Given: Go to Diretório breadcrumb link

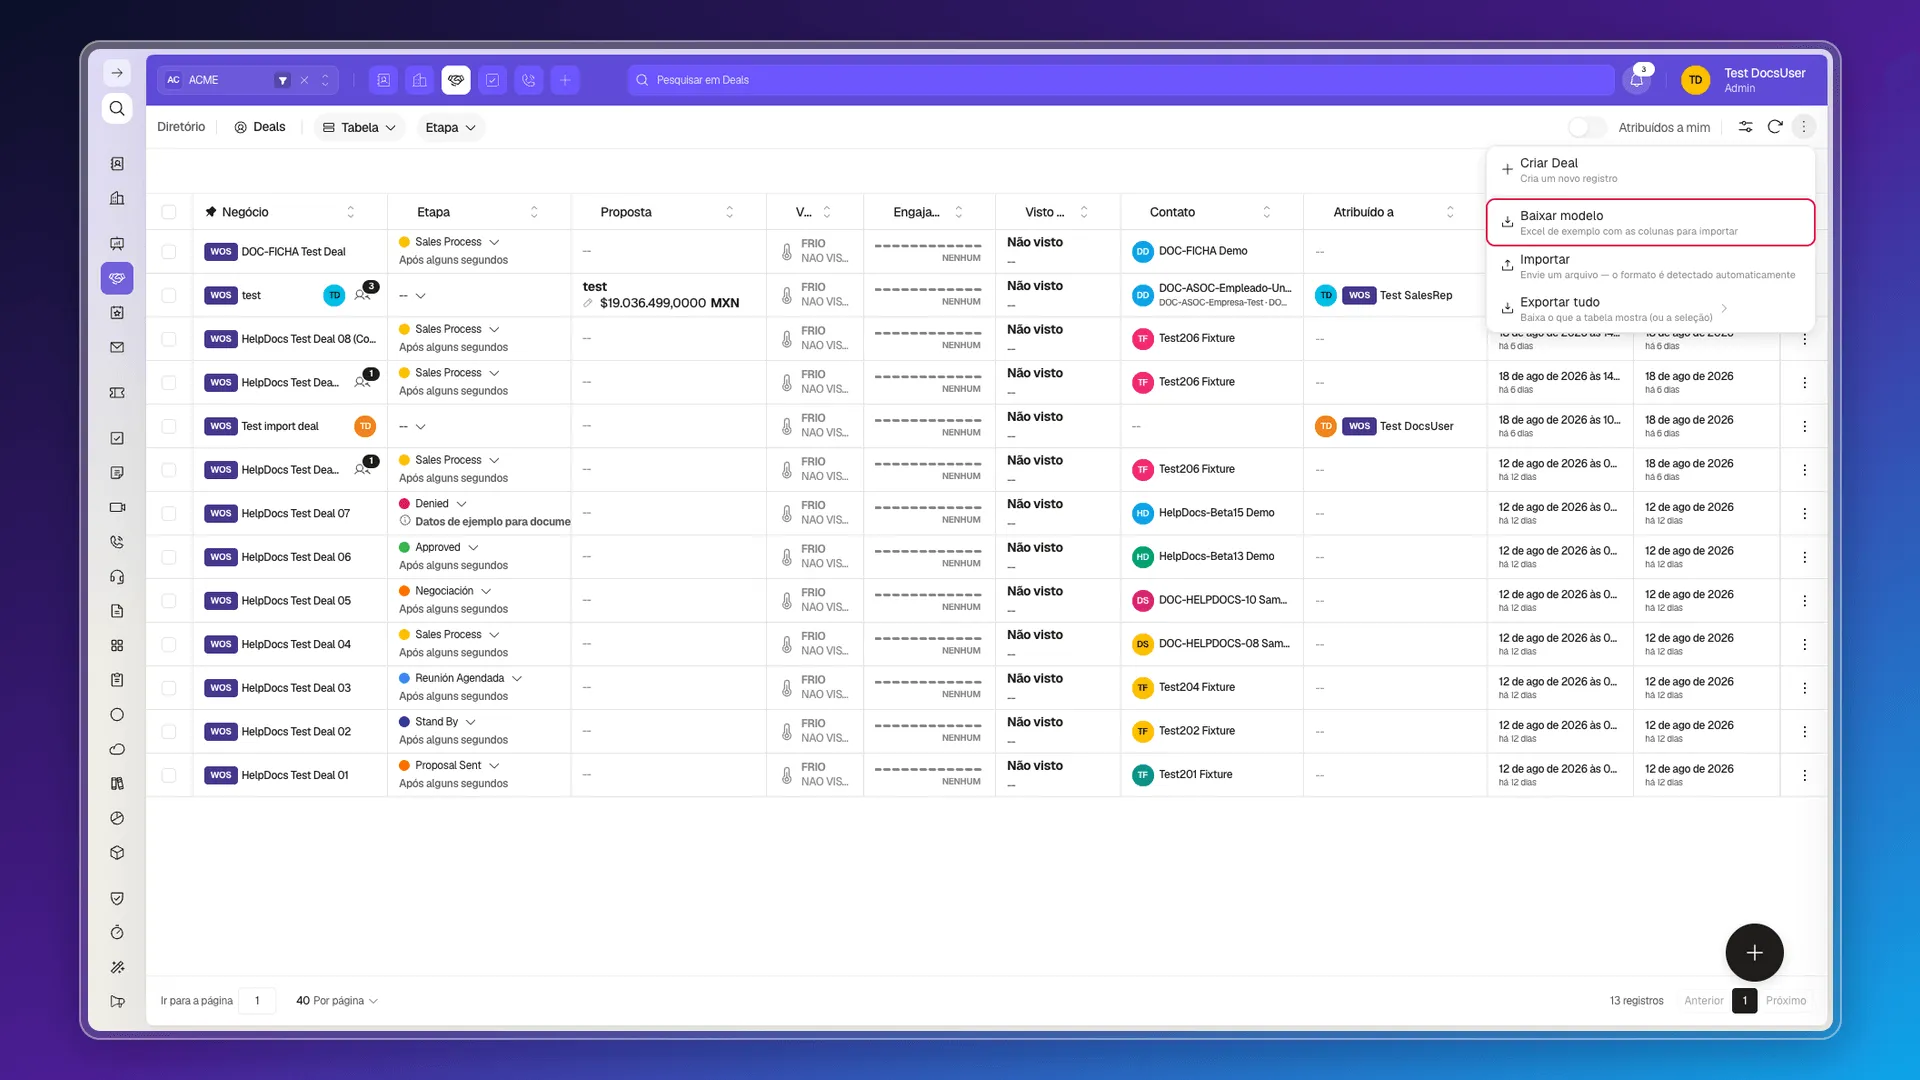Looking at the screenshot, I should point(181,127).
